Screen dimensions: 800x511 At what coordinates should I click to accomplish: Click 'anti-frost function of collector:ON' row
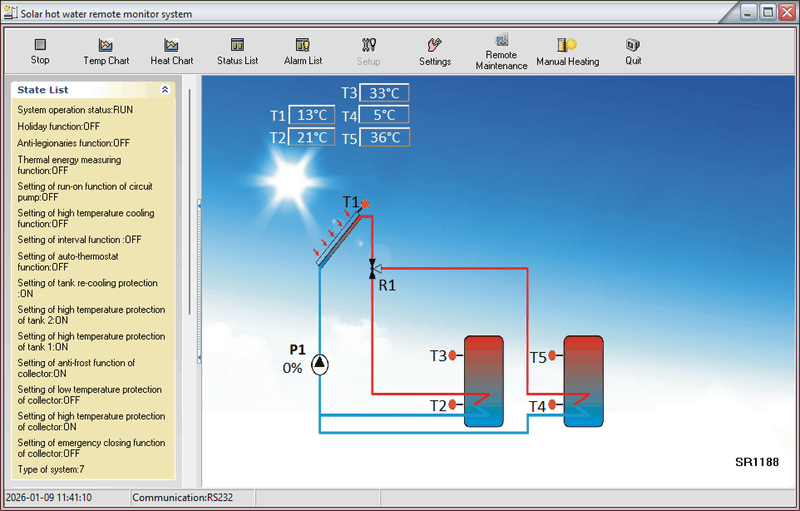coord(76,368)
